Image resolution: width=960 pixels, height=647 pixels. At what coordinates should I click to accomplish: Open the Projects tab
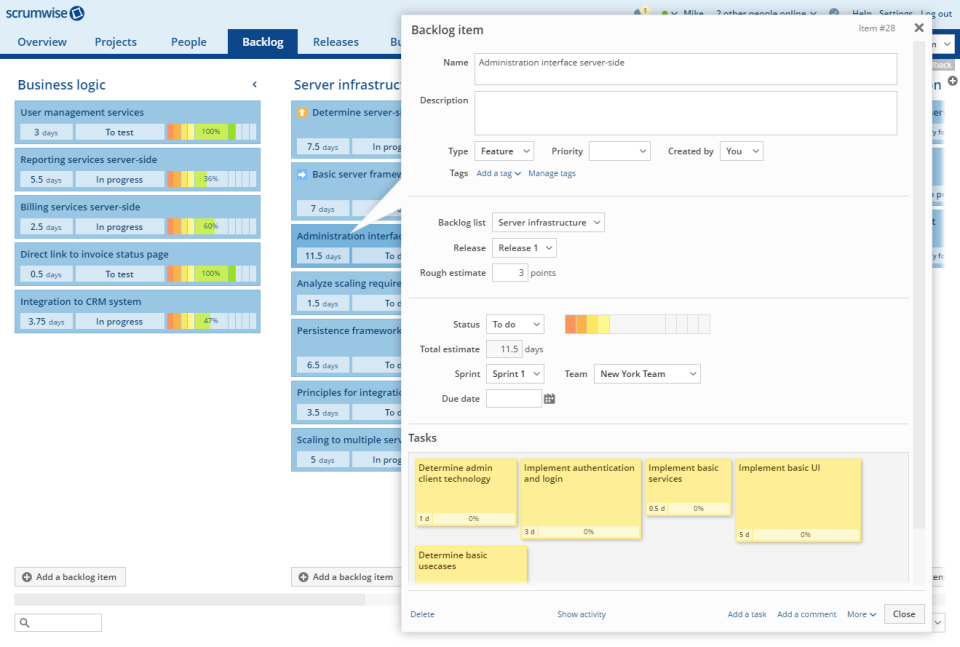coord(115,42)
